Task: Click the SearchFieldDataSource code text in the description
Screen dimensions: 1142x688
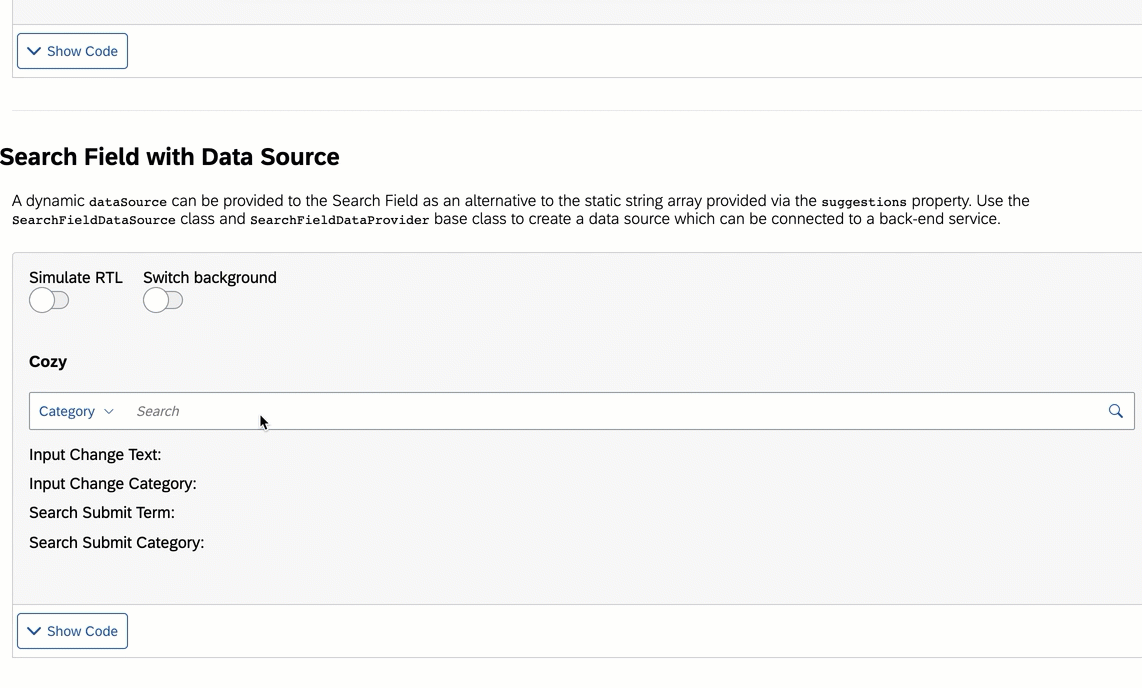Action: pos(94,220)
